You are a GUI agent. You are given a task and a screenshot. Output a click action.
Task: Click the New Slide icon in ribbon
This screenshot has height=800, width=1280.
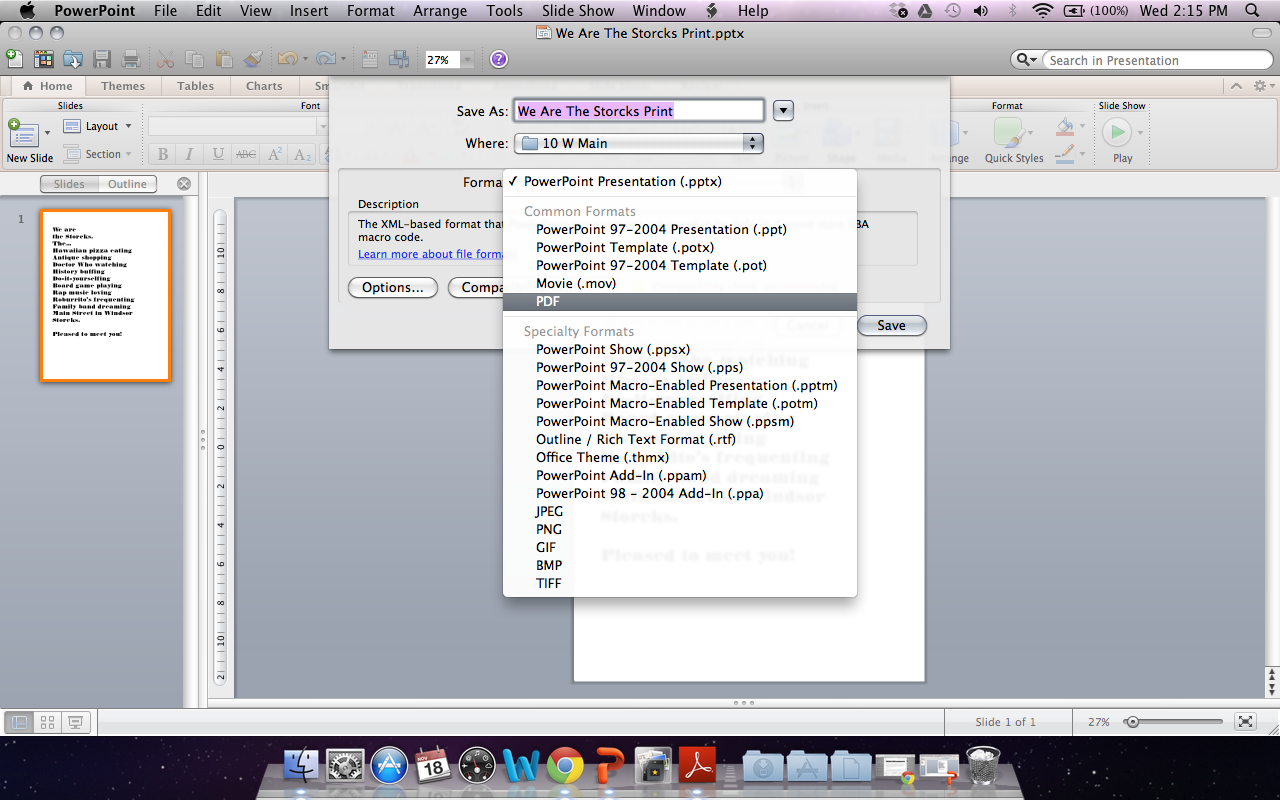click(22, 133)
